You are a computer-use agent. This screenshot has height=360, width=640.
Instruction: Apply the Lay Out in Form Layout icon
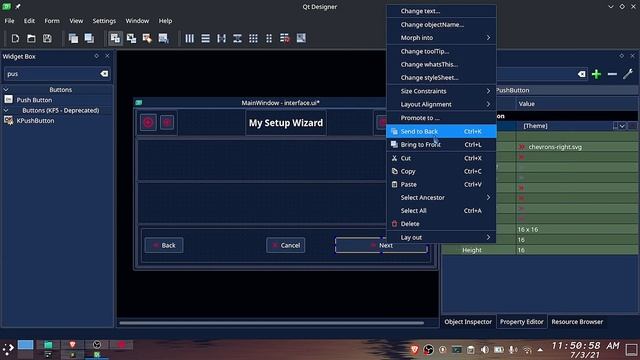(269, 38)
